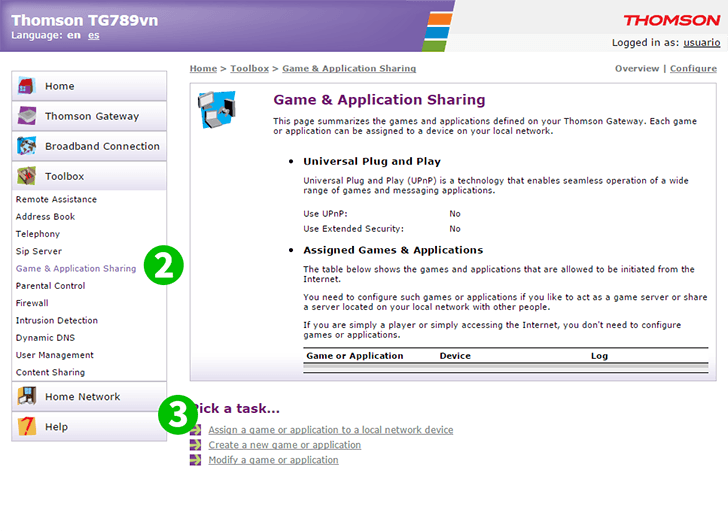Click the Home house icon in sidebar

click(26, 86)
